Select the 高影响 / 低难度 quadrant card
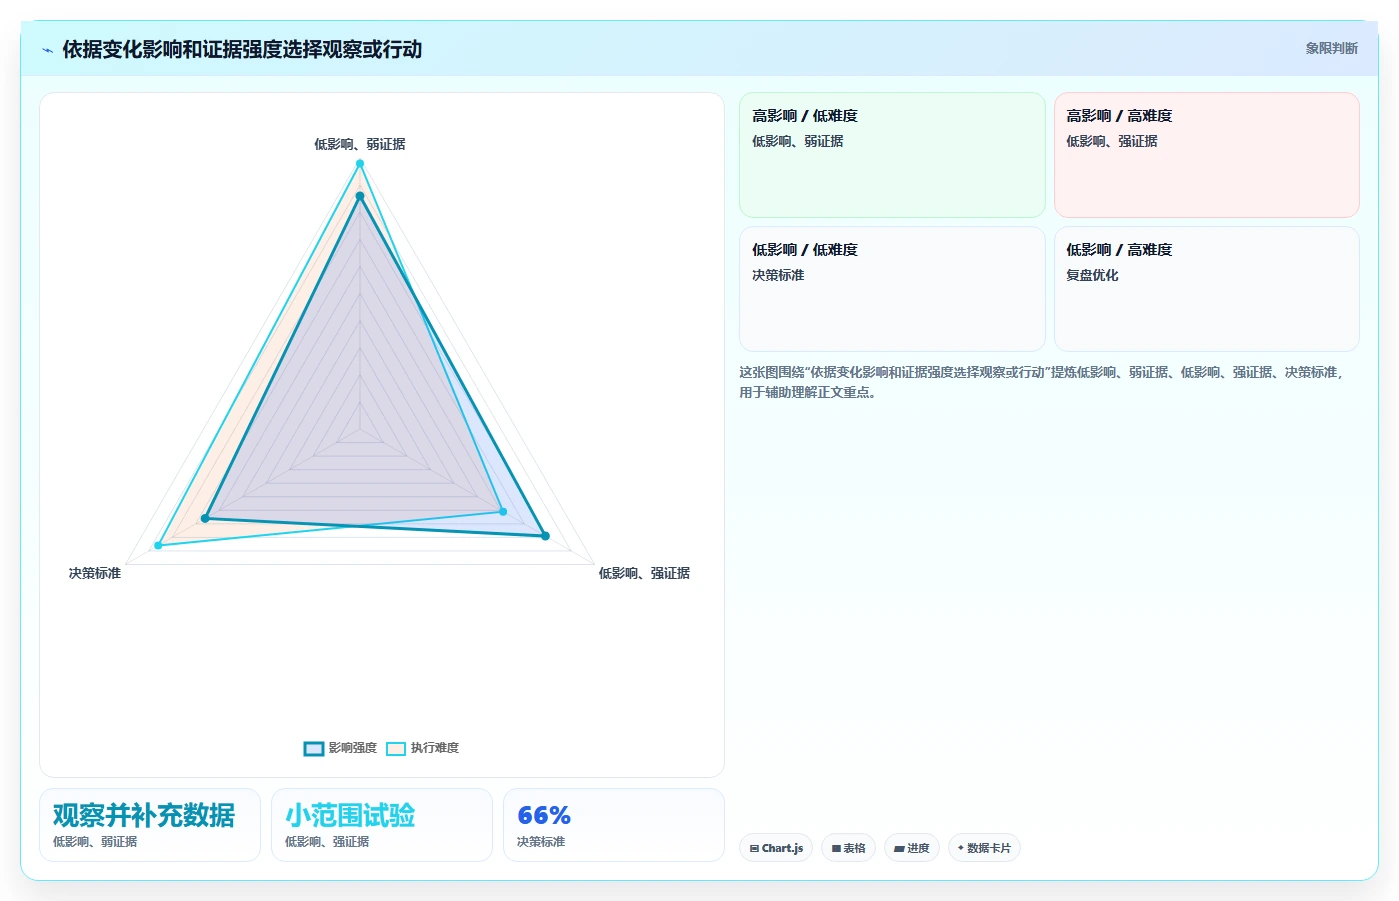This screenshot has width=1399, height=901. pos(892,155)
